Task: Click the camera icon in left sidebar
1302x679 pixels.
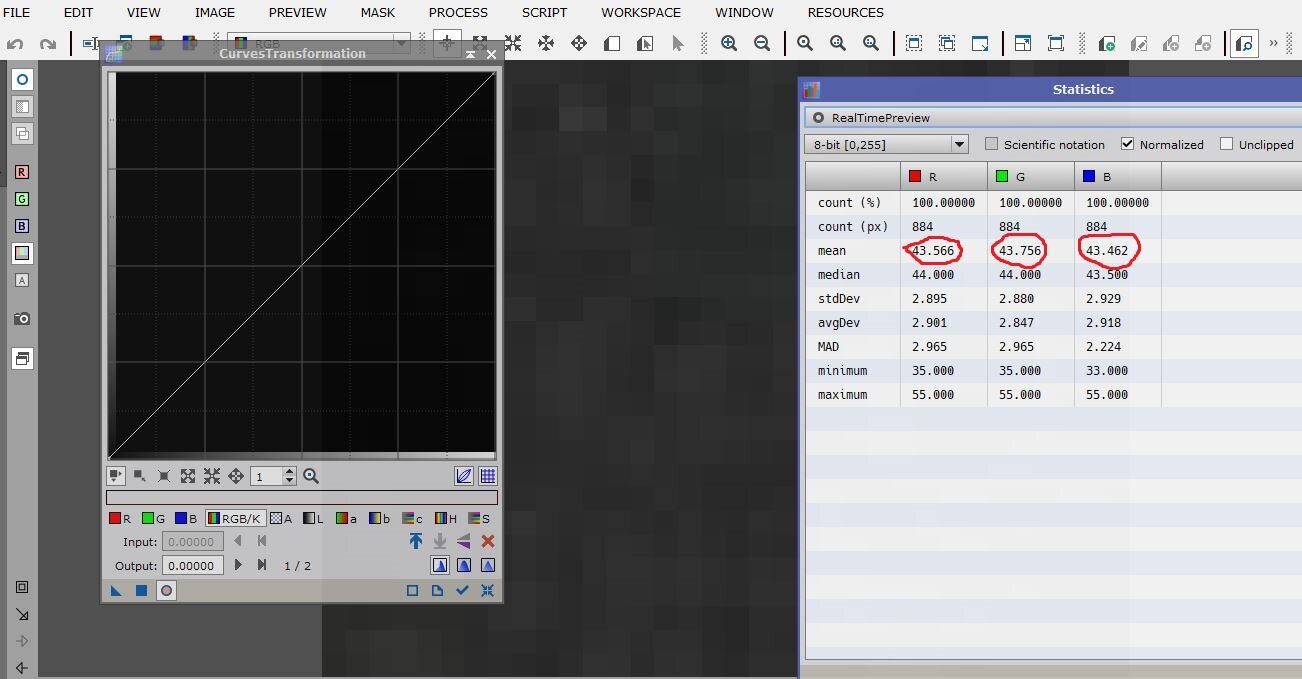Action: point(22,318)
